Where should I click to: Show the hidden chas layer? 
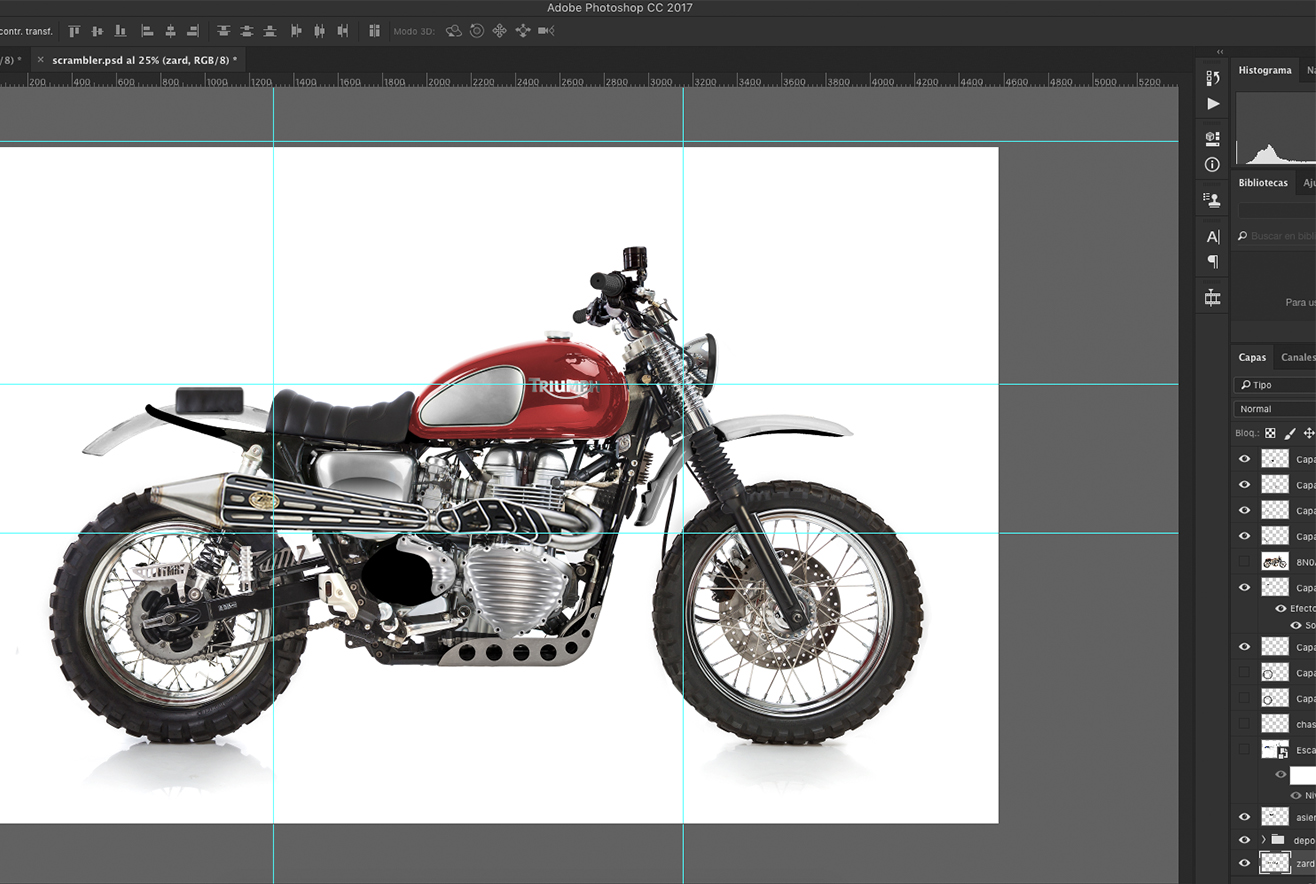pos(1245,724)
